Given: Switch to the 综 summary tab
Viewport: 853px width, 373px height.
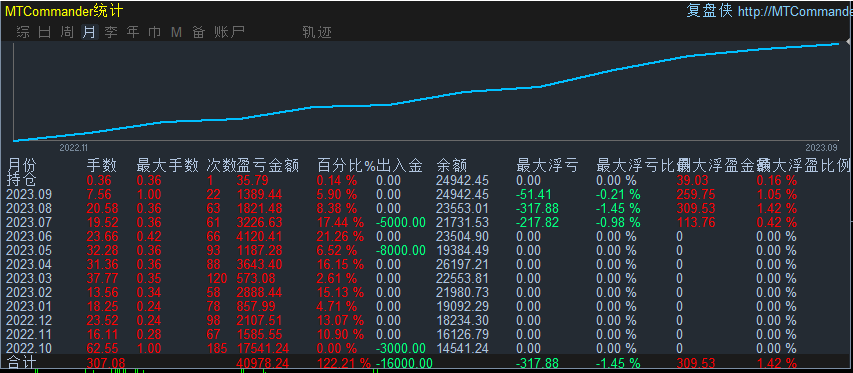Looking at the screenshot, I should click(23, 32).
